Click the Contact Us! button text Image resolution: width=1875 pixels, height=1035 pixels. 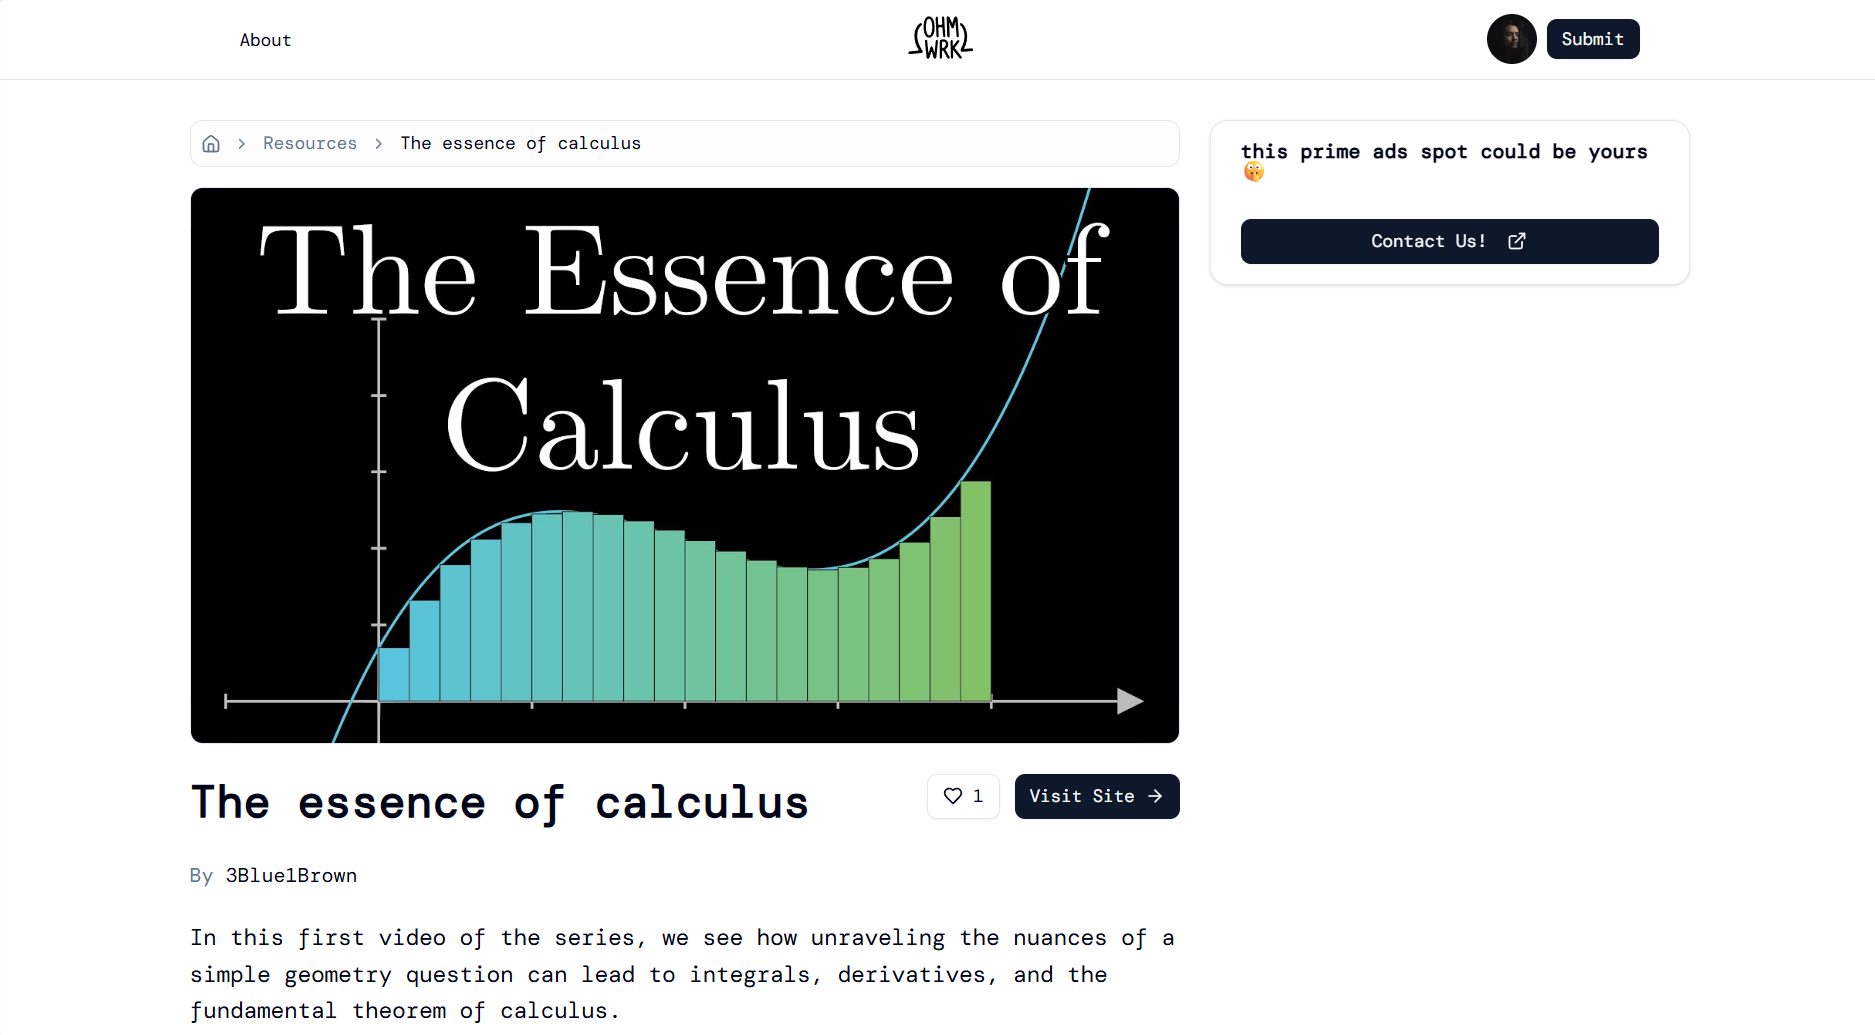pos(1428,241)
